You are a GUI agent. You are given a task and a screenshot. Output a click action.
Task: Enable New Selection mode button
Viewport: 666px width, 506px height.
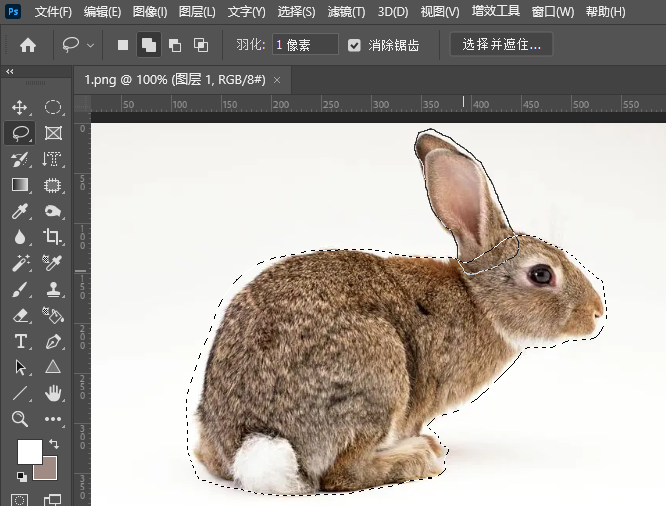point(123,45)
